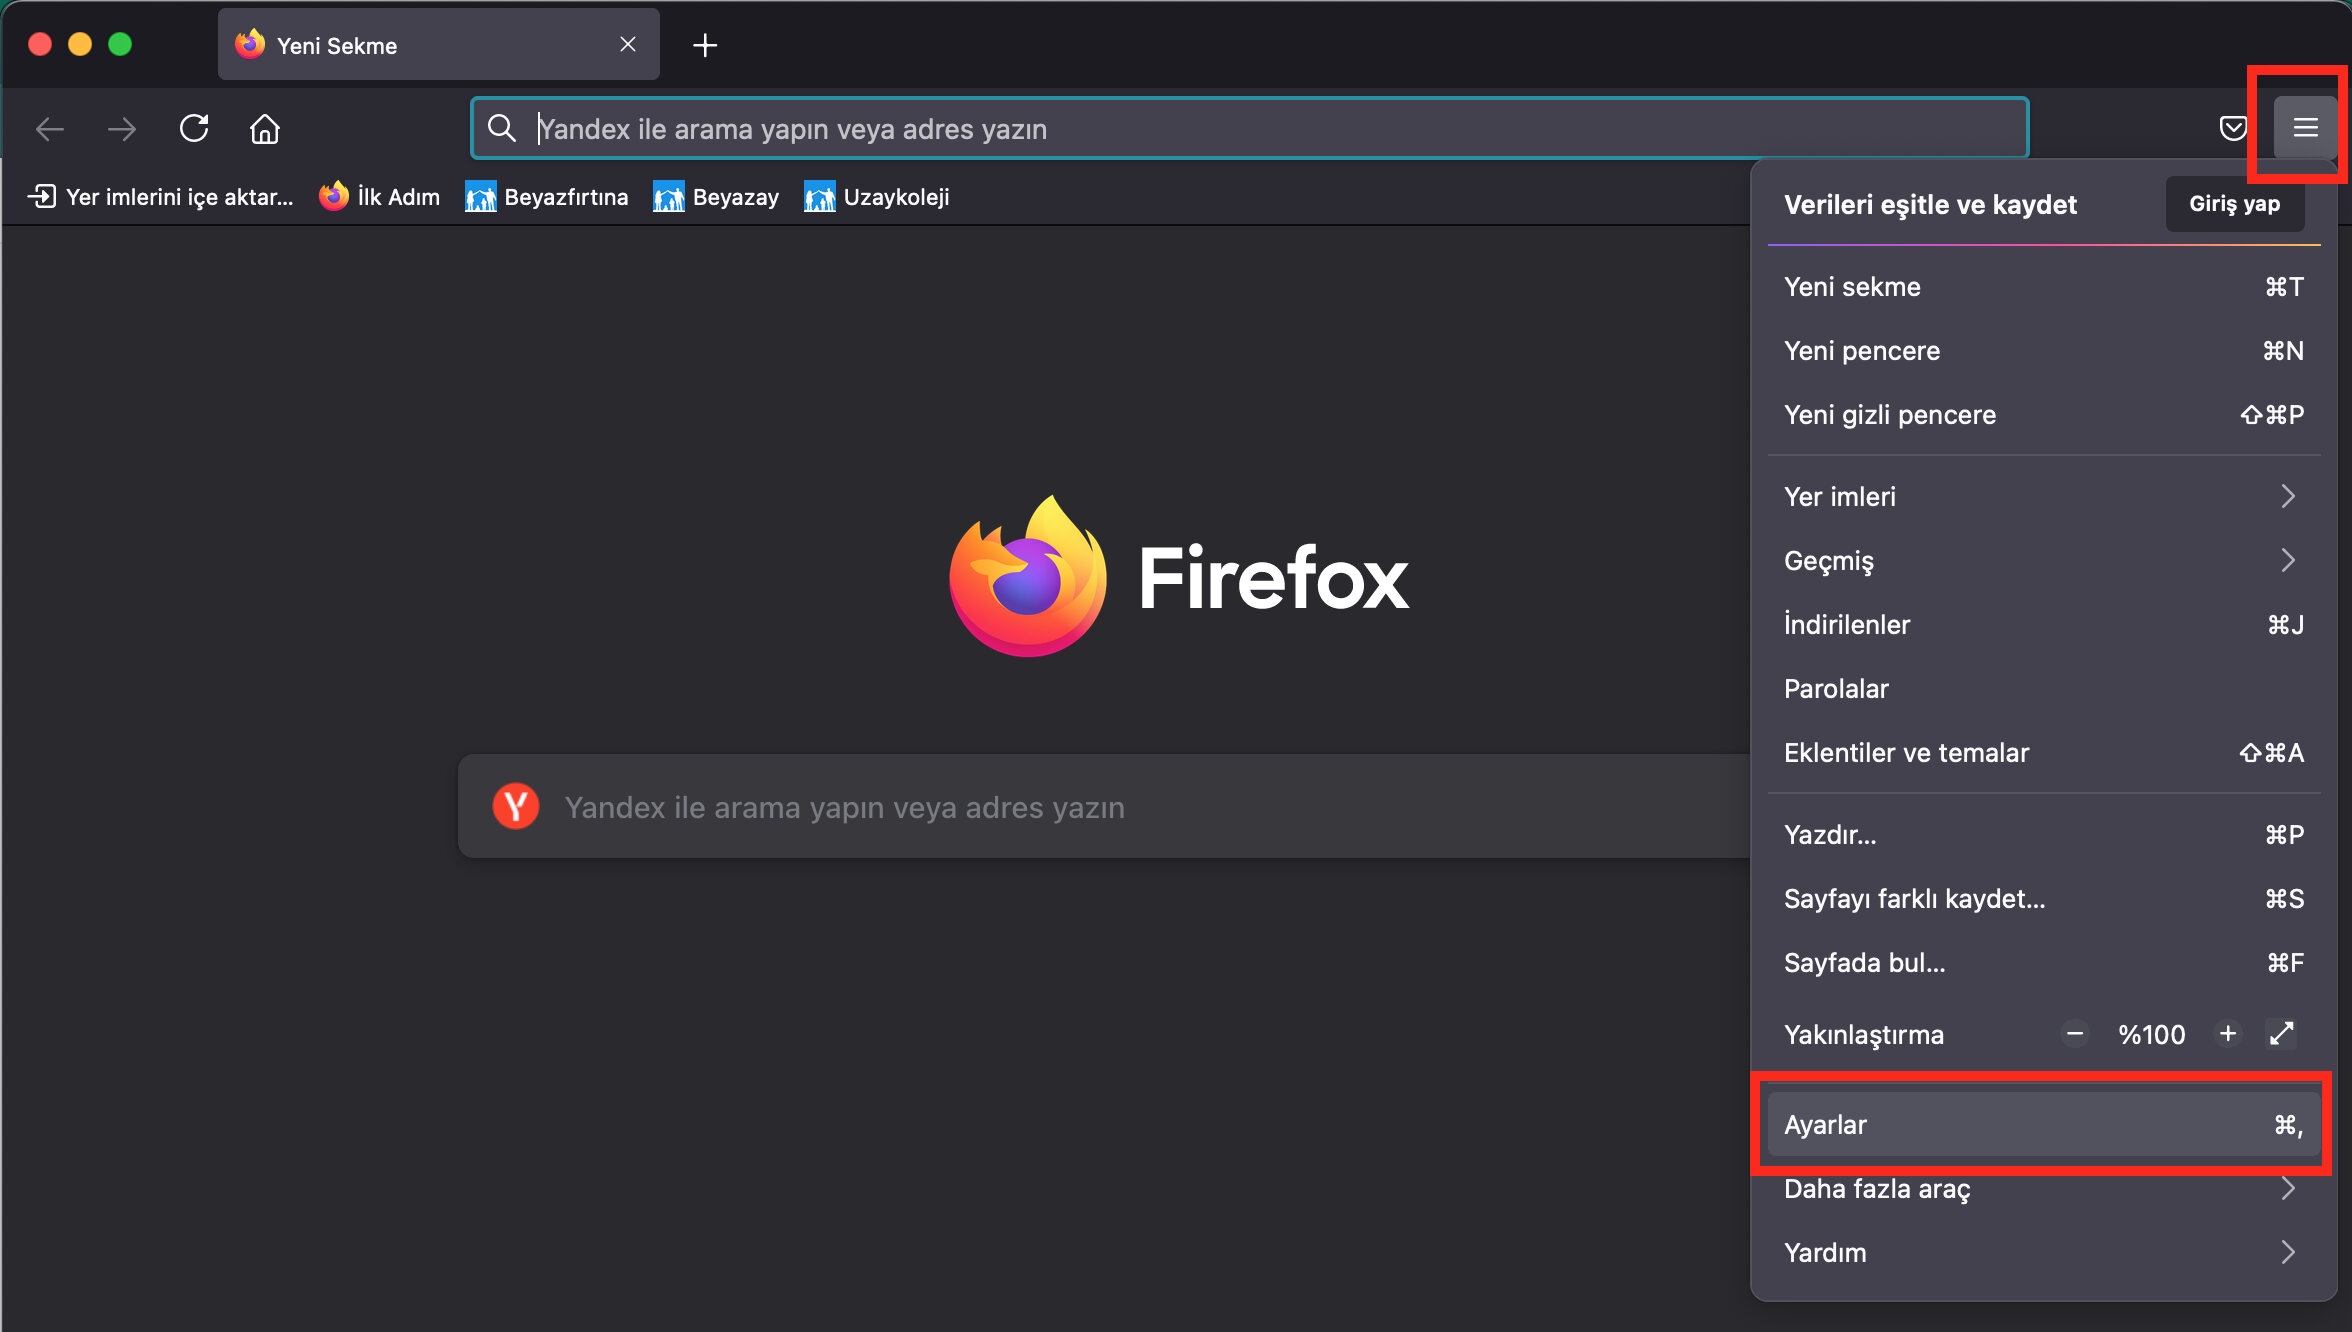Open Eklentiler ve temalar
This screenshot has height=1332, width=2352.
coord(2043,753)
